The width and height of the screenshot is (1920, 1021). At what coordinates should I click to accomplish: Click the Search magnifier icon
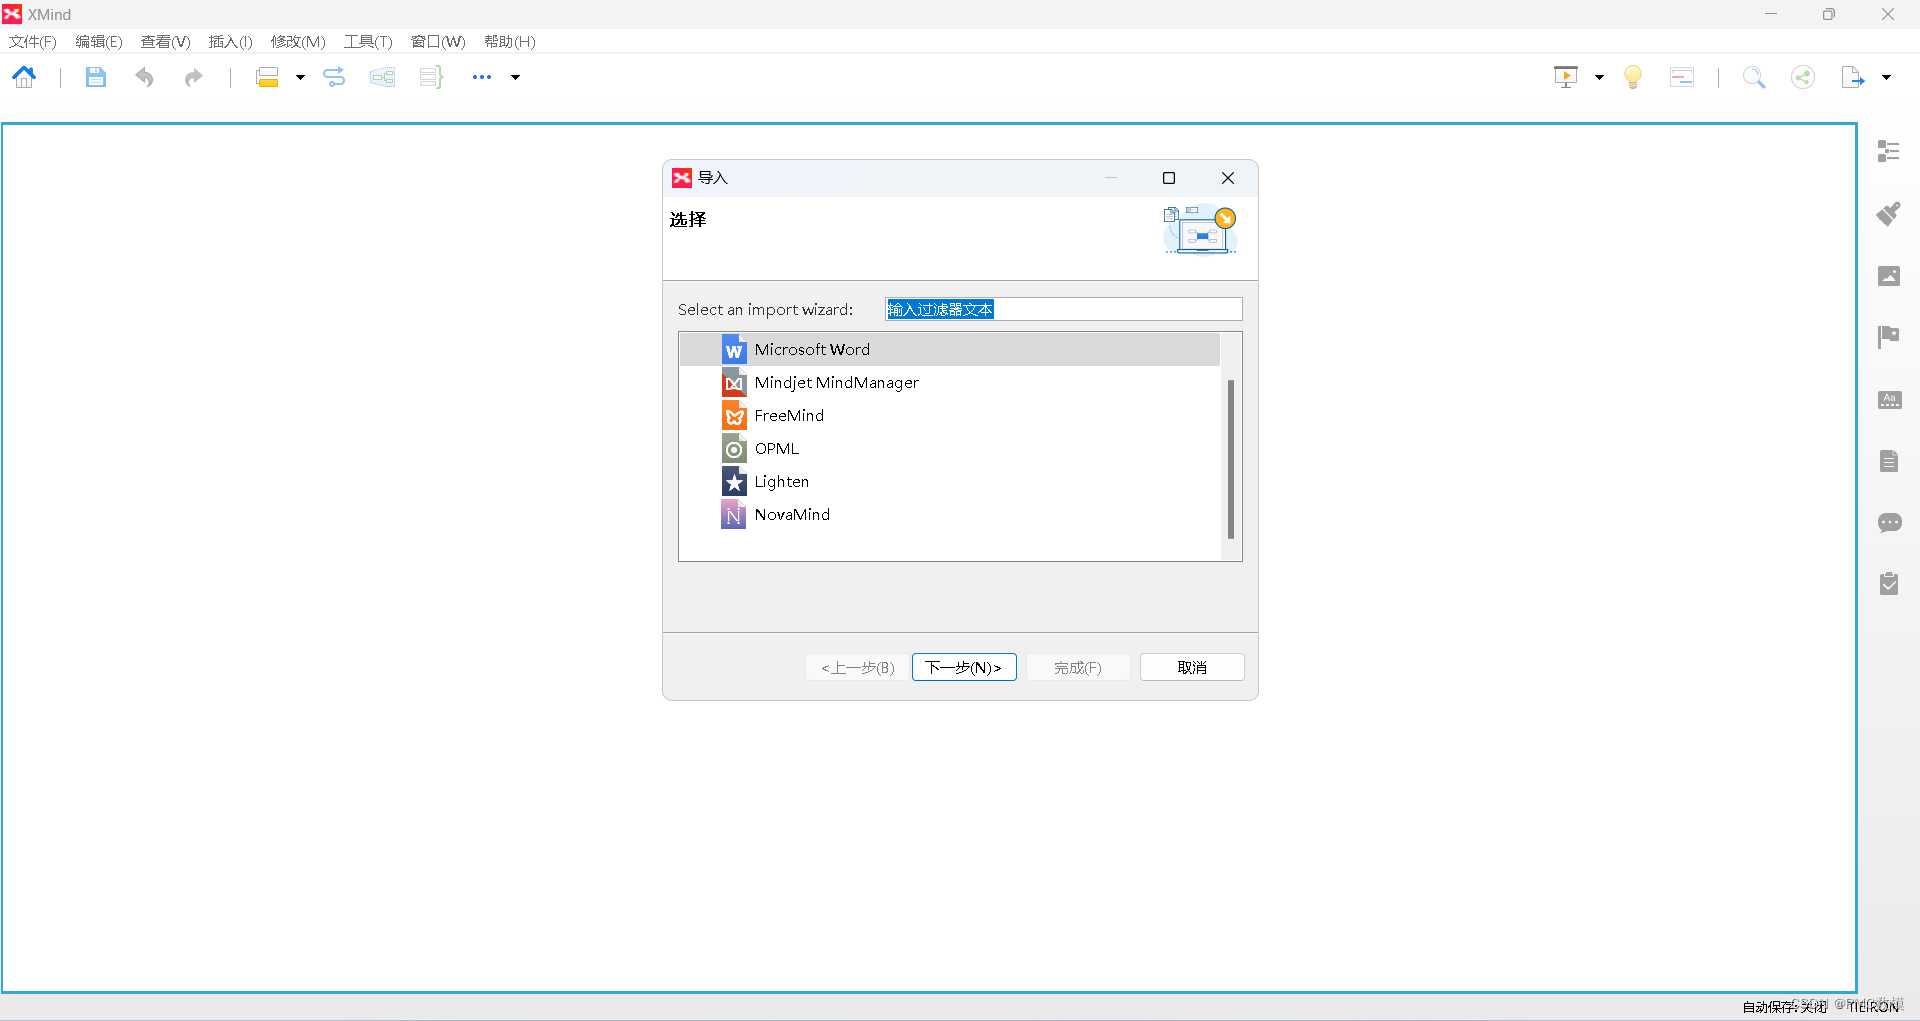[1754, 77]
